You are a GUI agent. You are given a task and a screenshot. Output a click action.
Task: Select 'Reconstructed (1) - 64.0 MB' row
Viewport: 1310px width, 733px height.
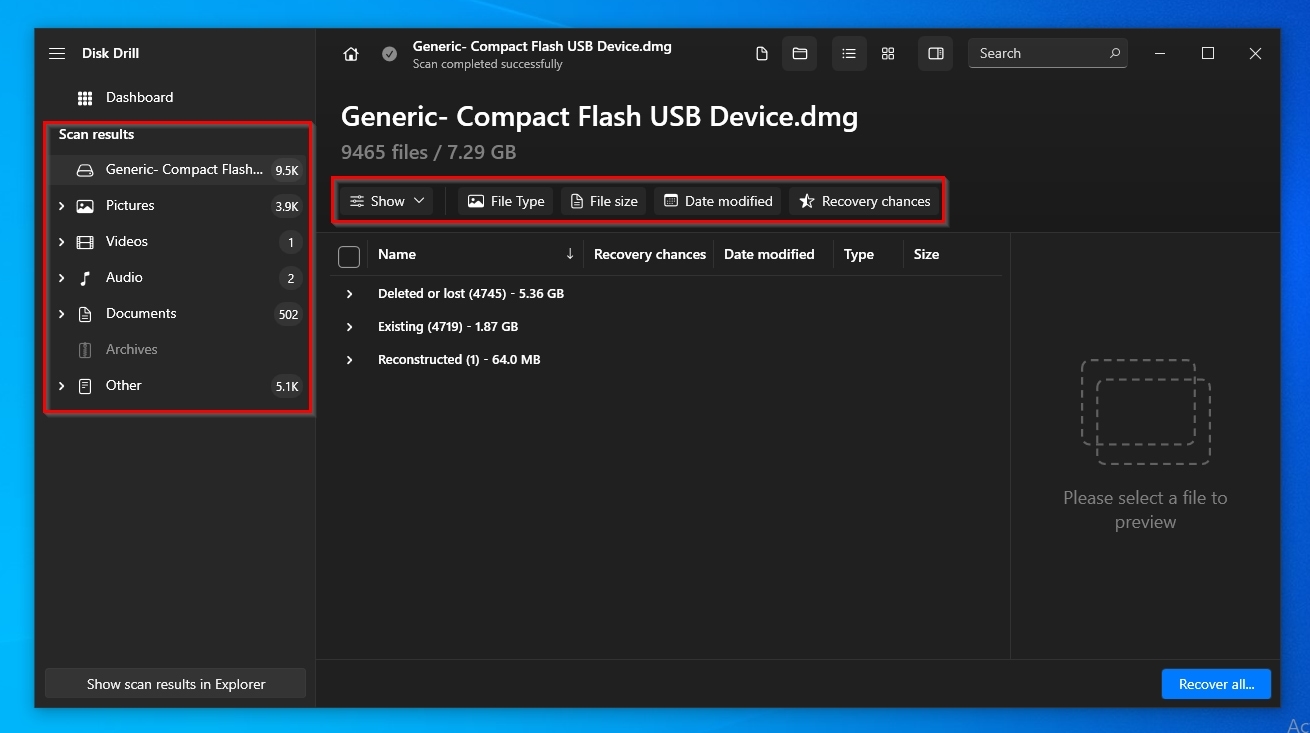[x=666, y=360]
